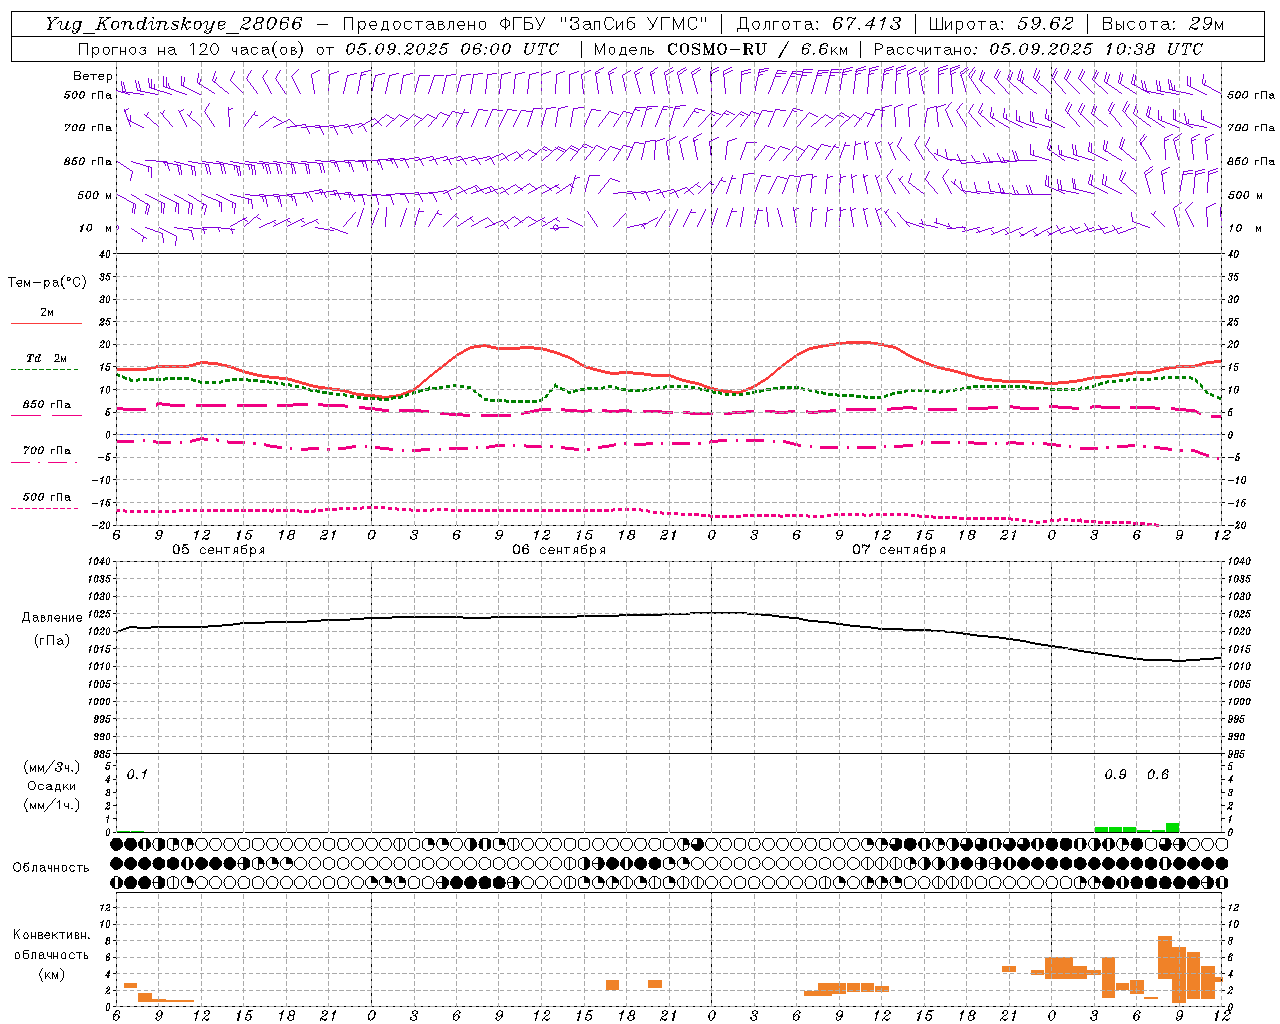Click the latitude value 'Широта: 59.62'
Screen dimensions: 1280x1024
[x=1001, y=24]
